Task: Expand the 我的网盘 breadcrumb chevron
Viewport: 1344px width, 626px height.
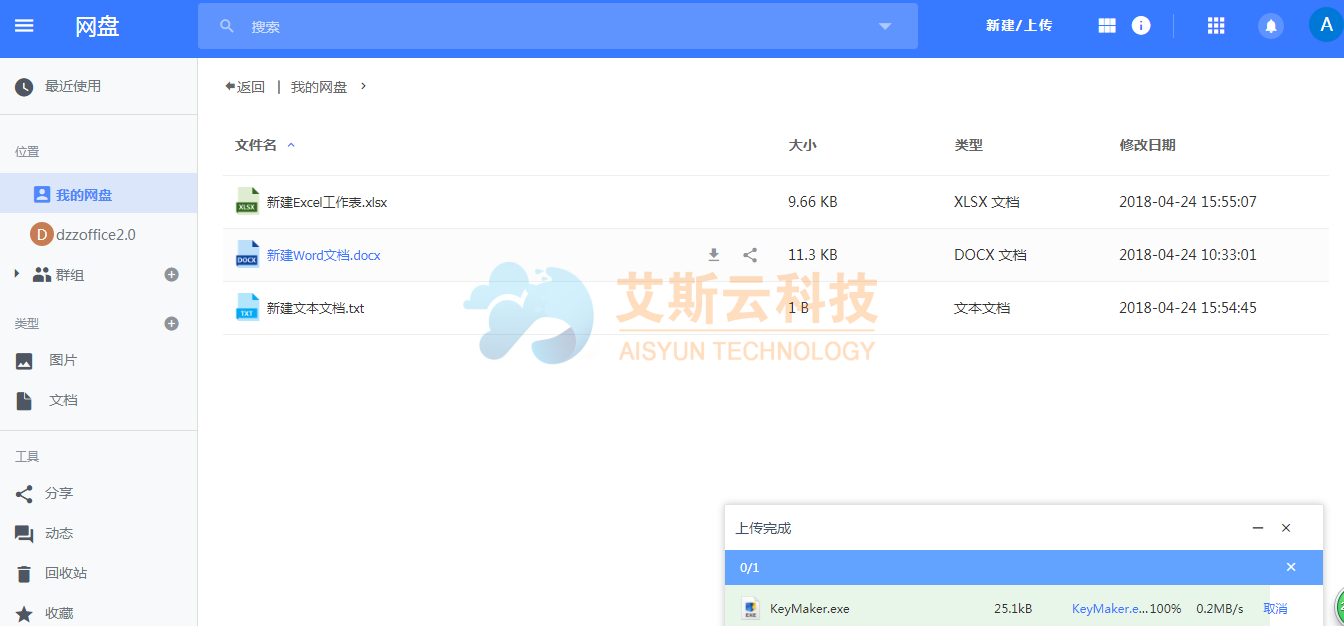Action: point(363,86)
